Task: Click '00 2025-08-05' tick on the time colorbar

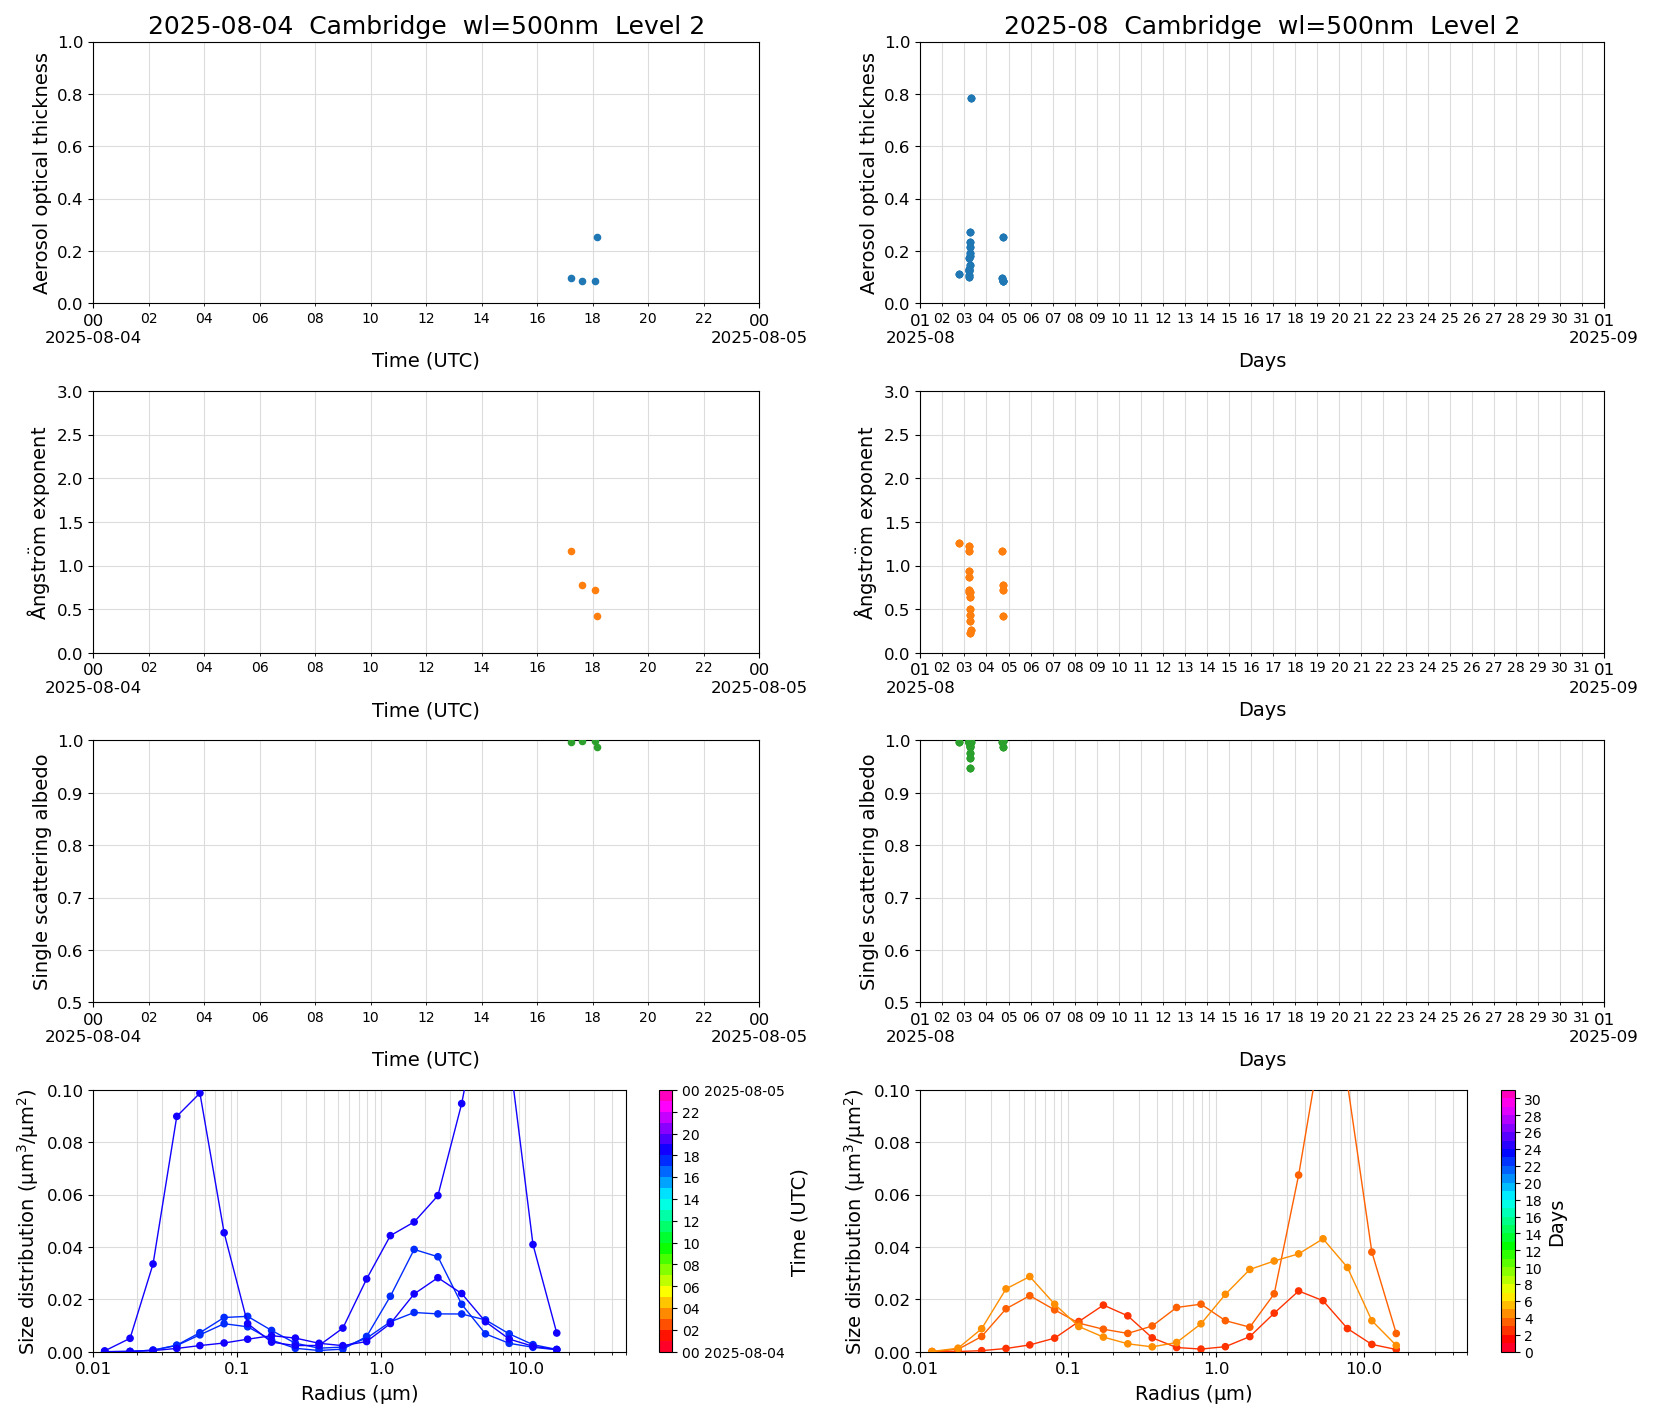Action: pos(733,1091)
